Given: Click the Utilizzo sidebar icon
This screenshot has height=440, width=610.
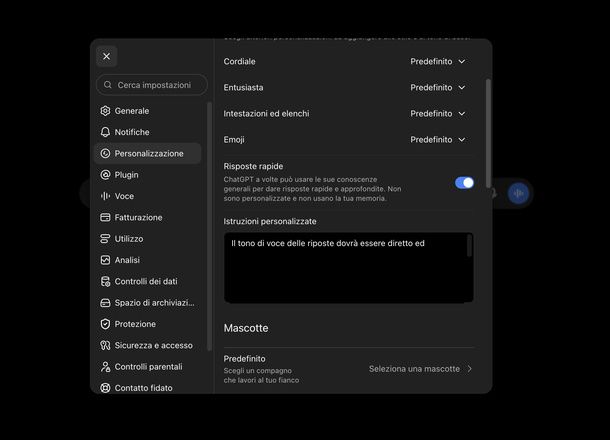Looking at the screenshot, I should pyautogui.click(x=105, y=239).
